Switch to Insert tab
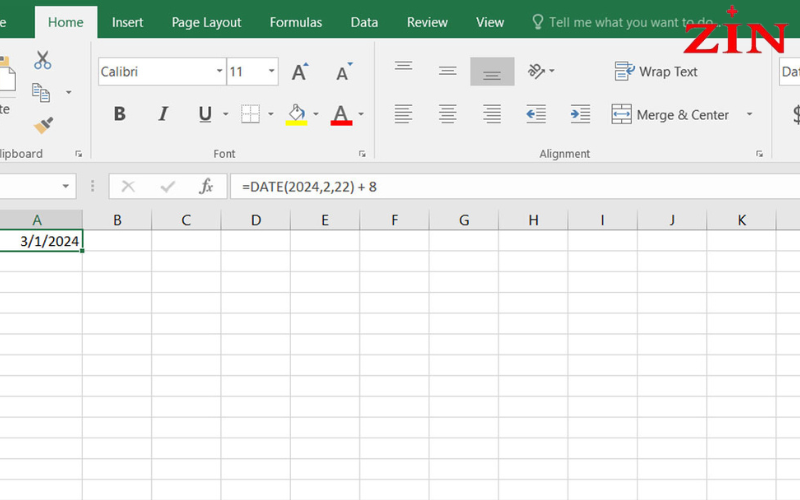This screenshot has height=500, width=800. tap(128, 22)
